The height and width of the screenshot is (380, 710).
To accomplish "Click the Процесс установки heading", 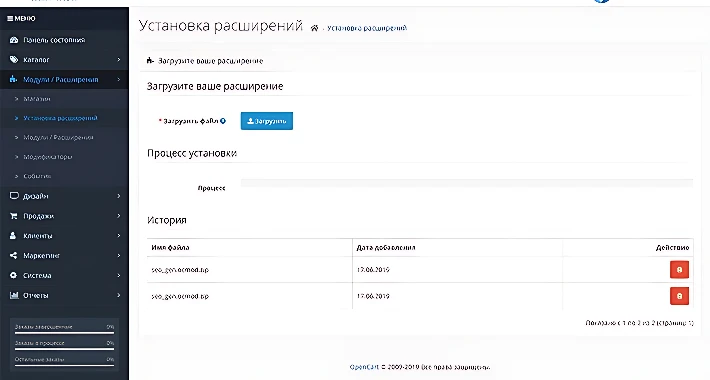I will pos(192,153).
